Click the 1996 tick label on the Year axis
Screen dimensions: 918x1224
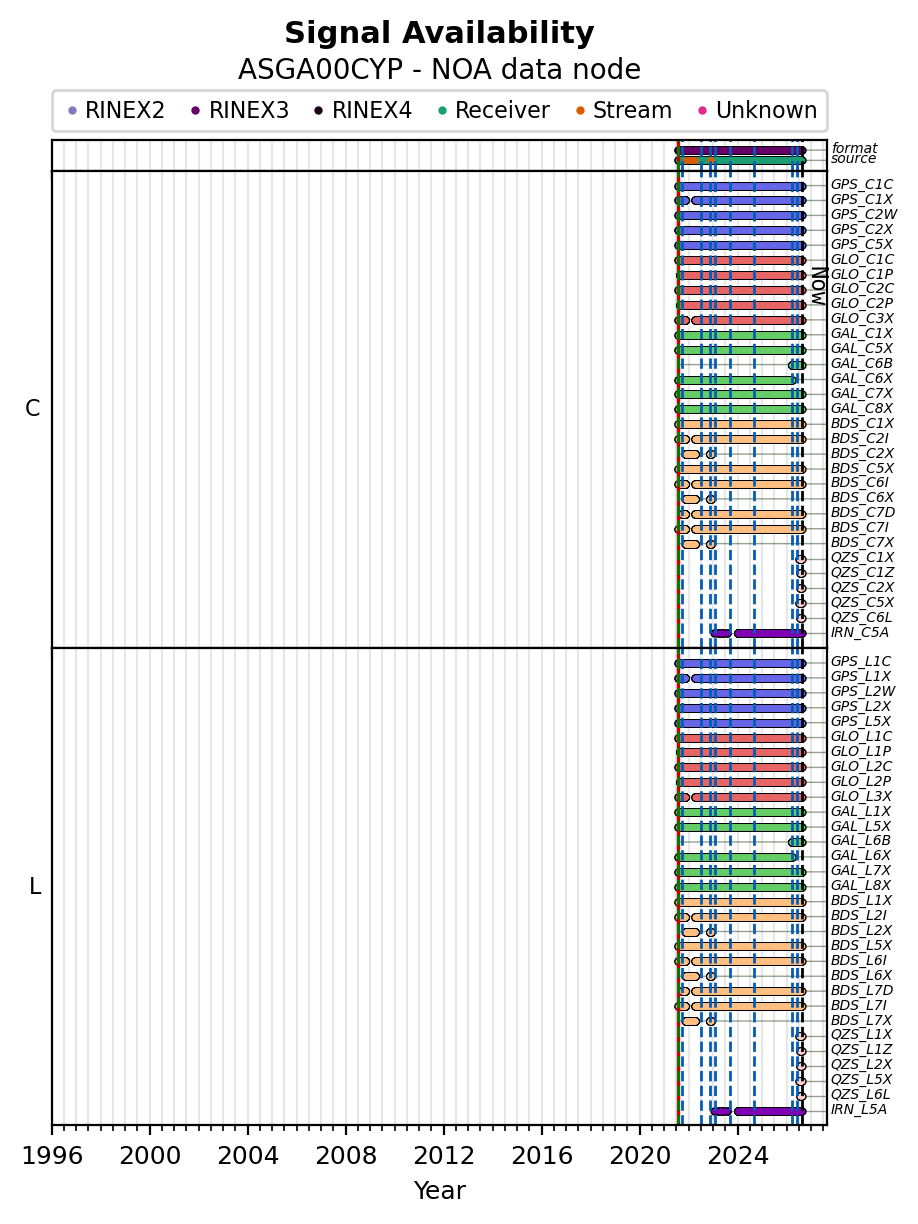tap(52, 1156)
